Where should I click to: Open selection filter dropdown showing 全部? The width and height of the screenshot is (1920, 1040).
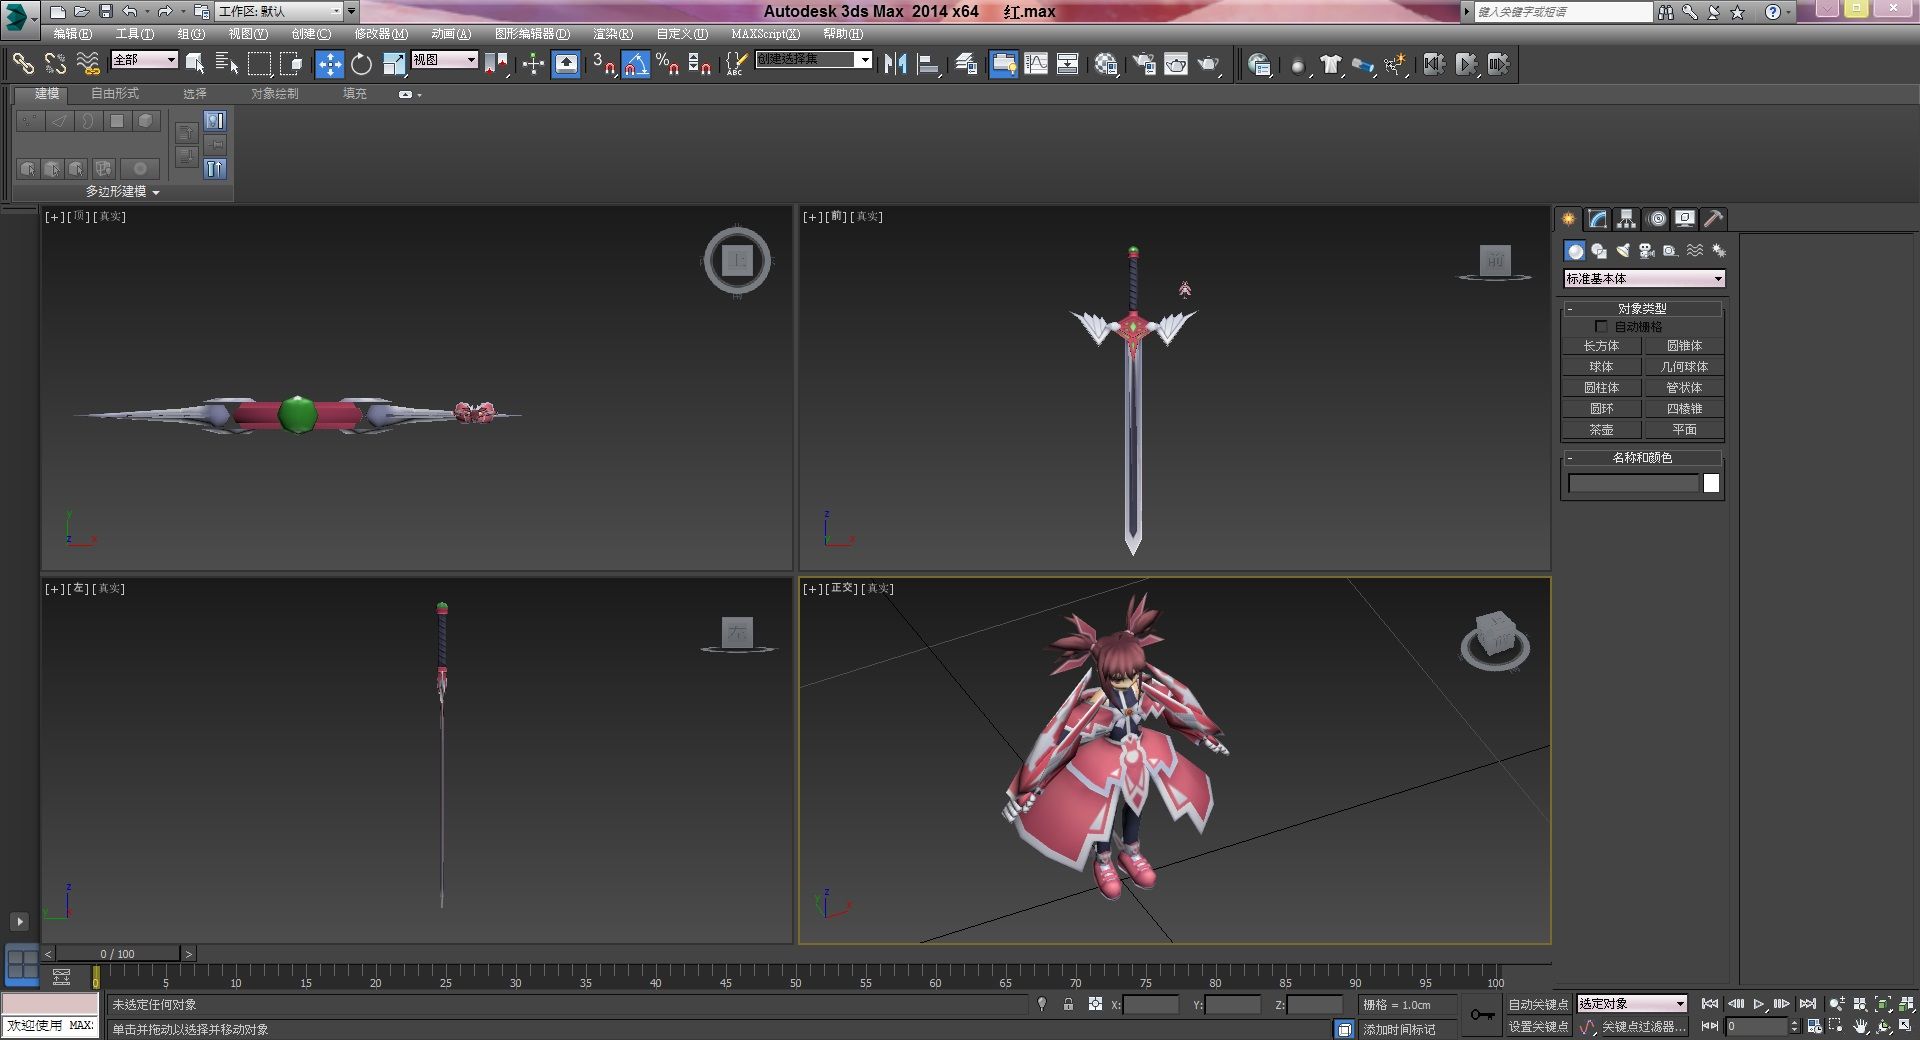coord(144,60)
